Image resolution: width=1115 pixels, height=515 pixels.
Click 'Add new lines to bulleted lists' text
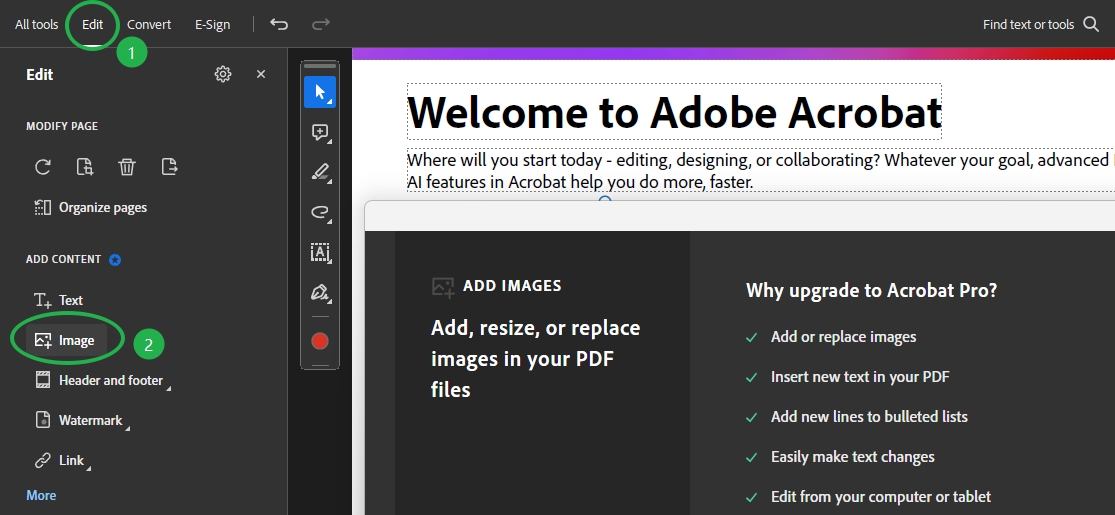[870, 417]
